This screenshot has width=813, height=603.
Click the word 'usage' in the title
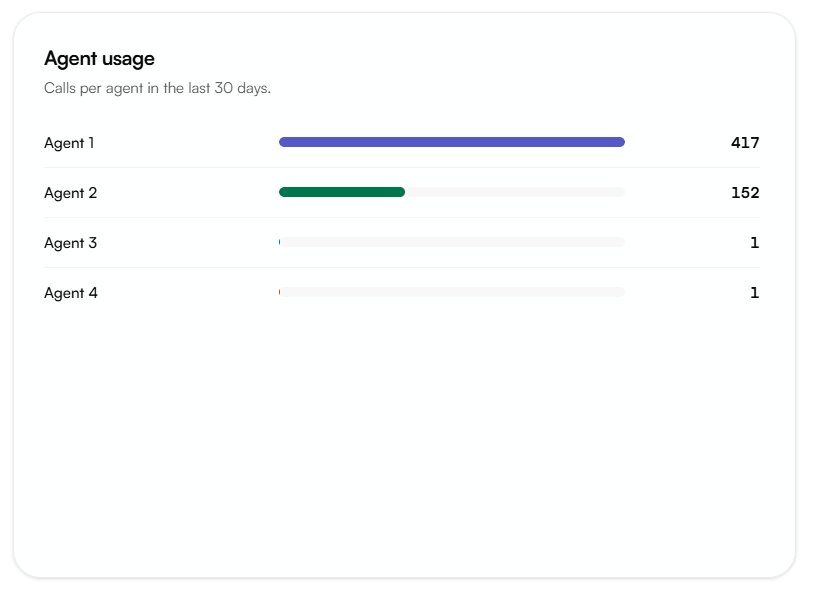(x=128, y=59)
